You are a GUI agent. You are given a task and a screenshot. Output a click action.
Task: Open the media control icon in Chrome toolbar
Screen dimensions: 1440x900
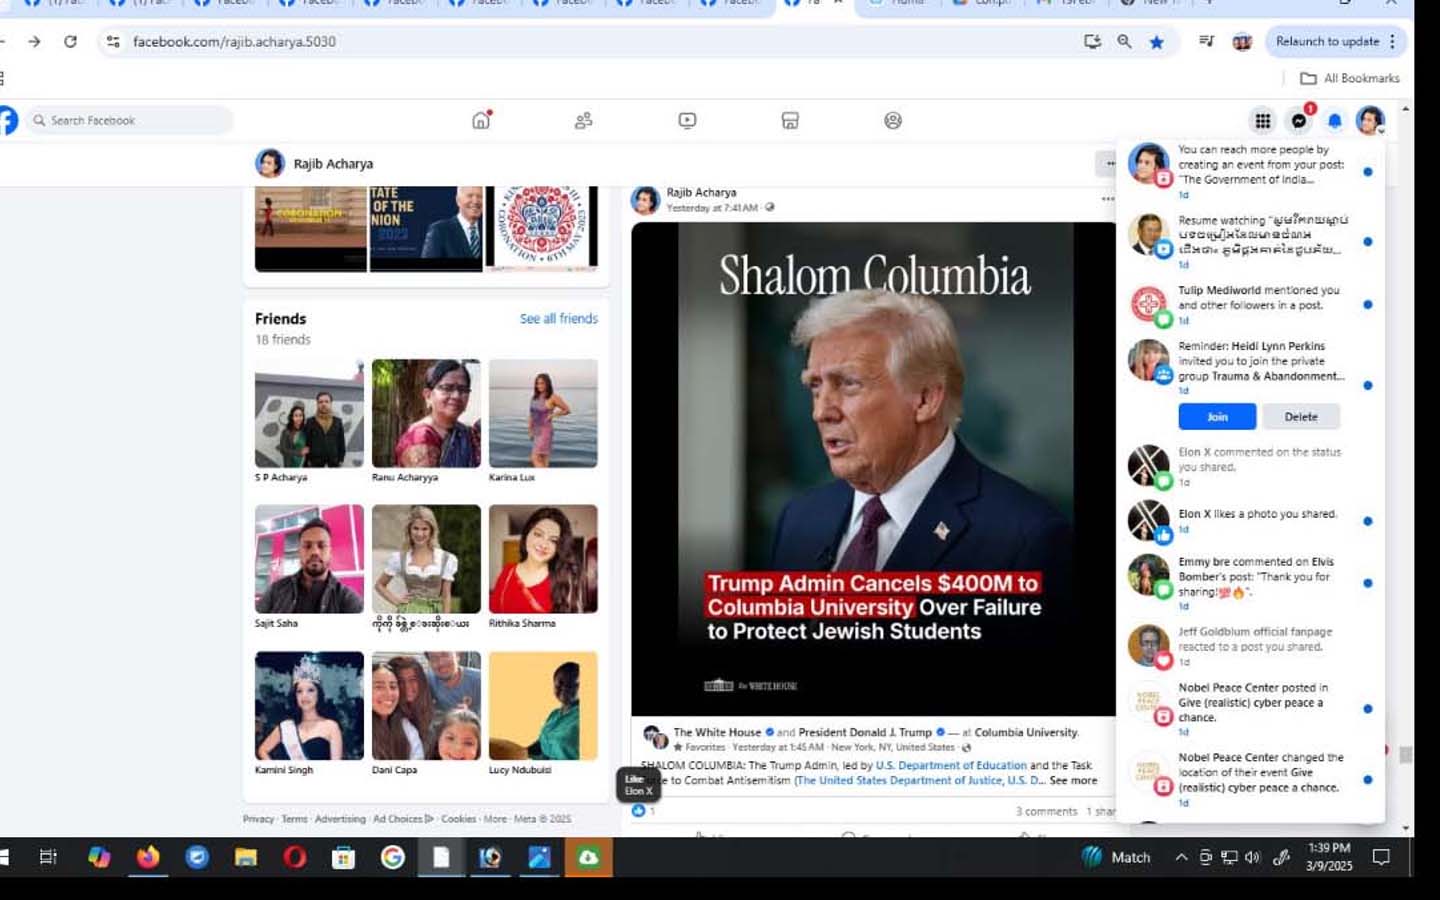tap(1207, 41)
